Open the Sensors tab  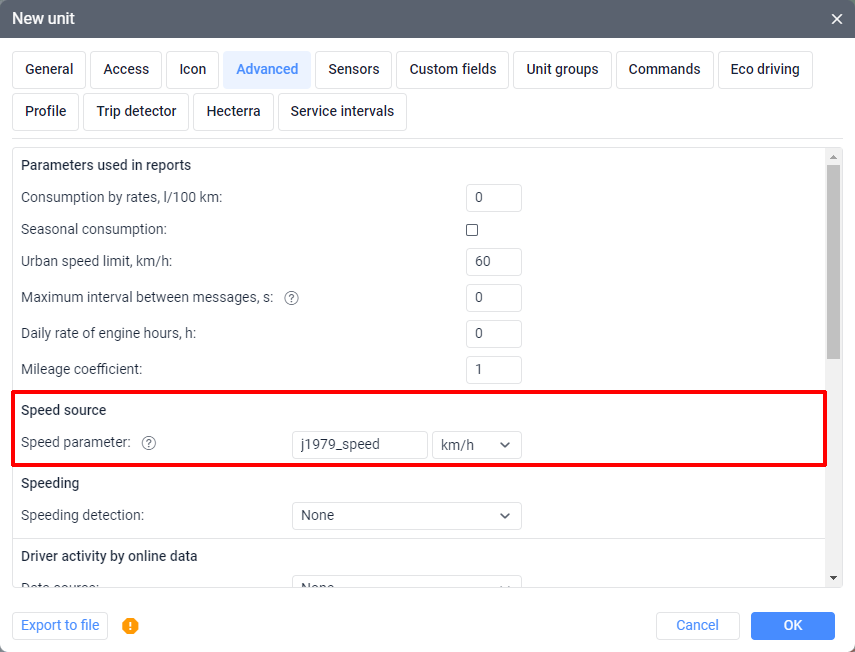coord(354,70)
